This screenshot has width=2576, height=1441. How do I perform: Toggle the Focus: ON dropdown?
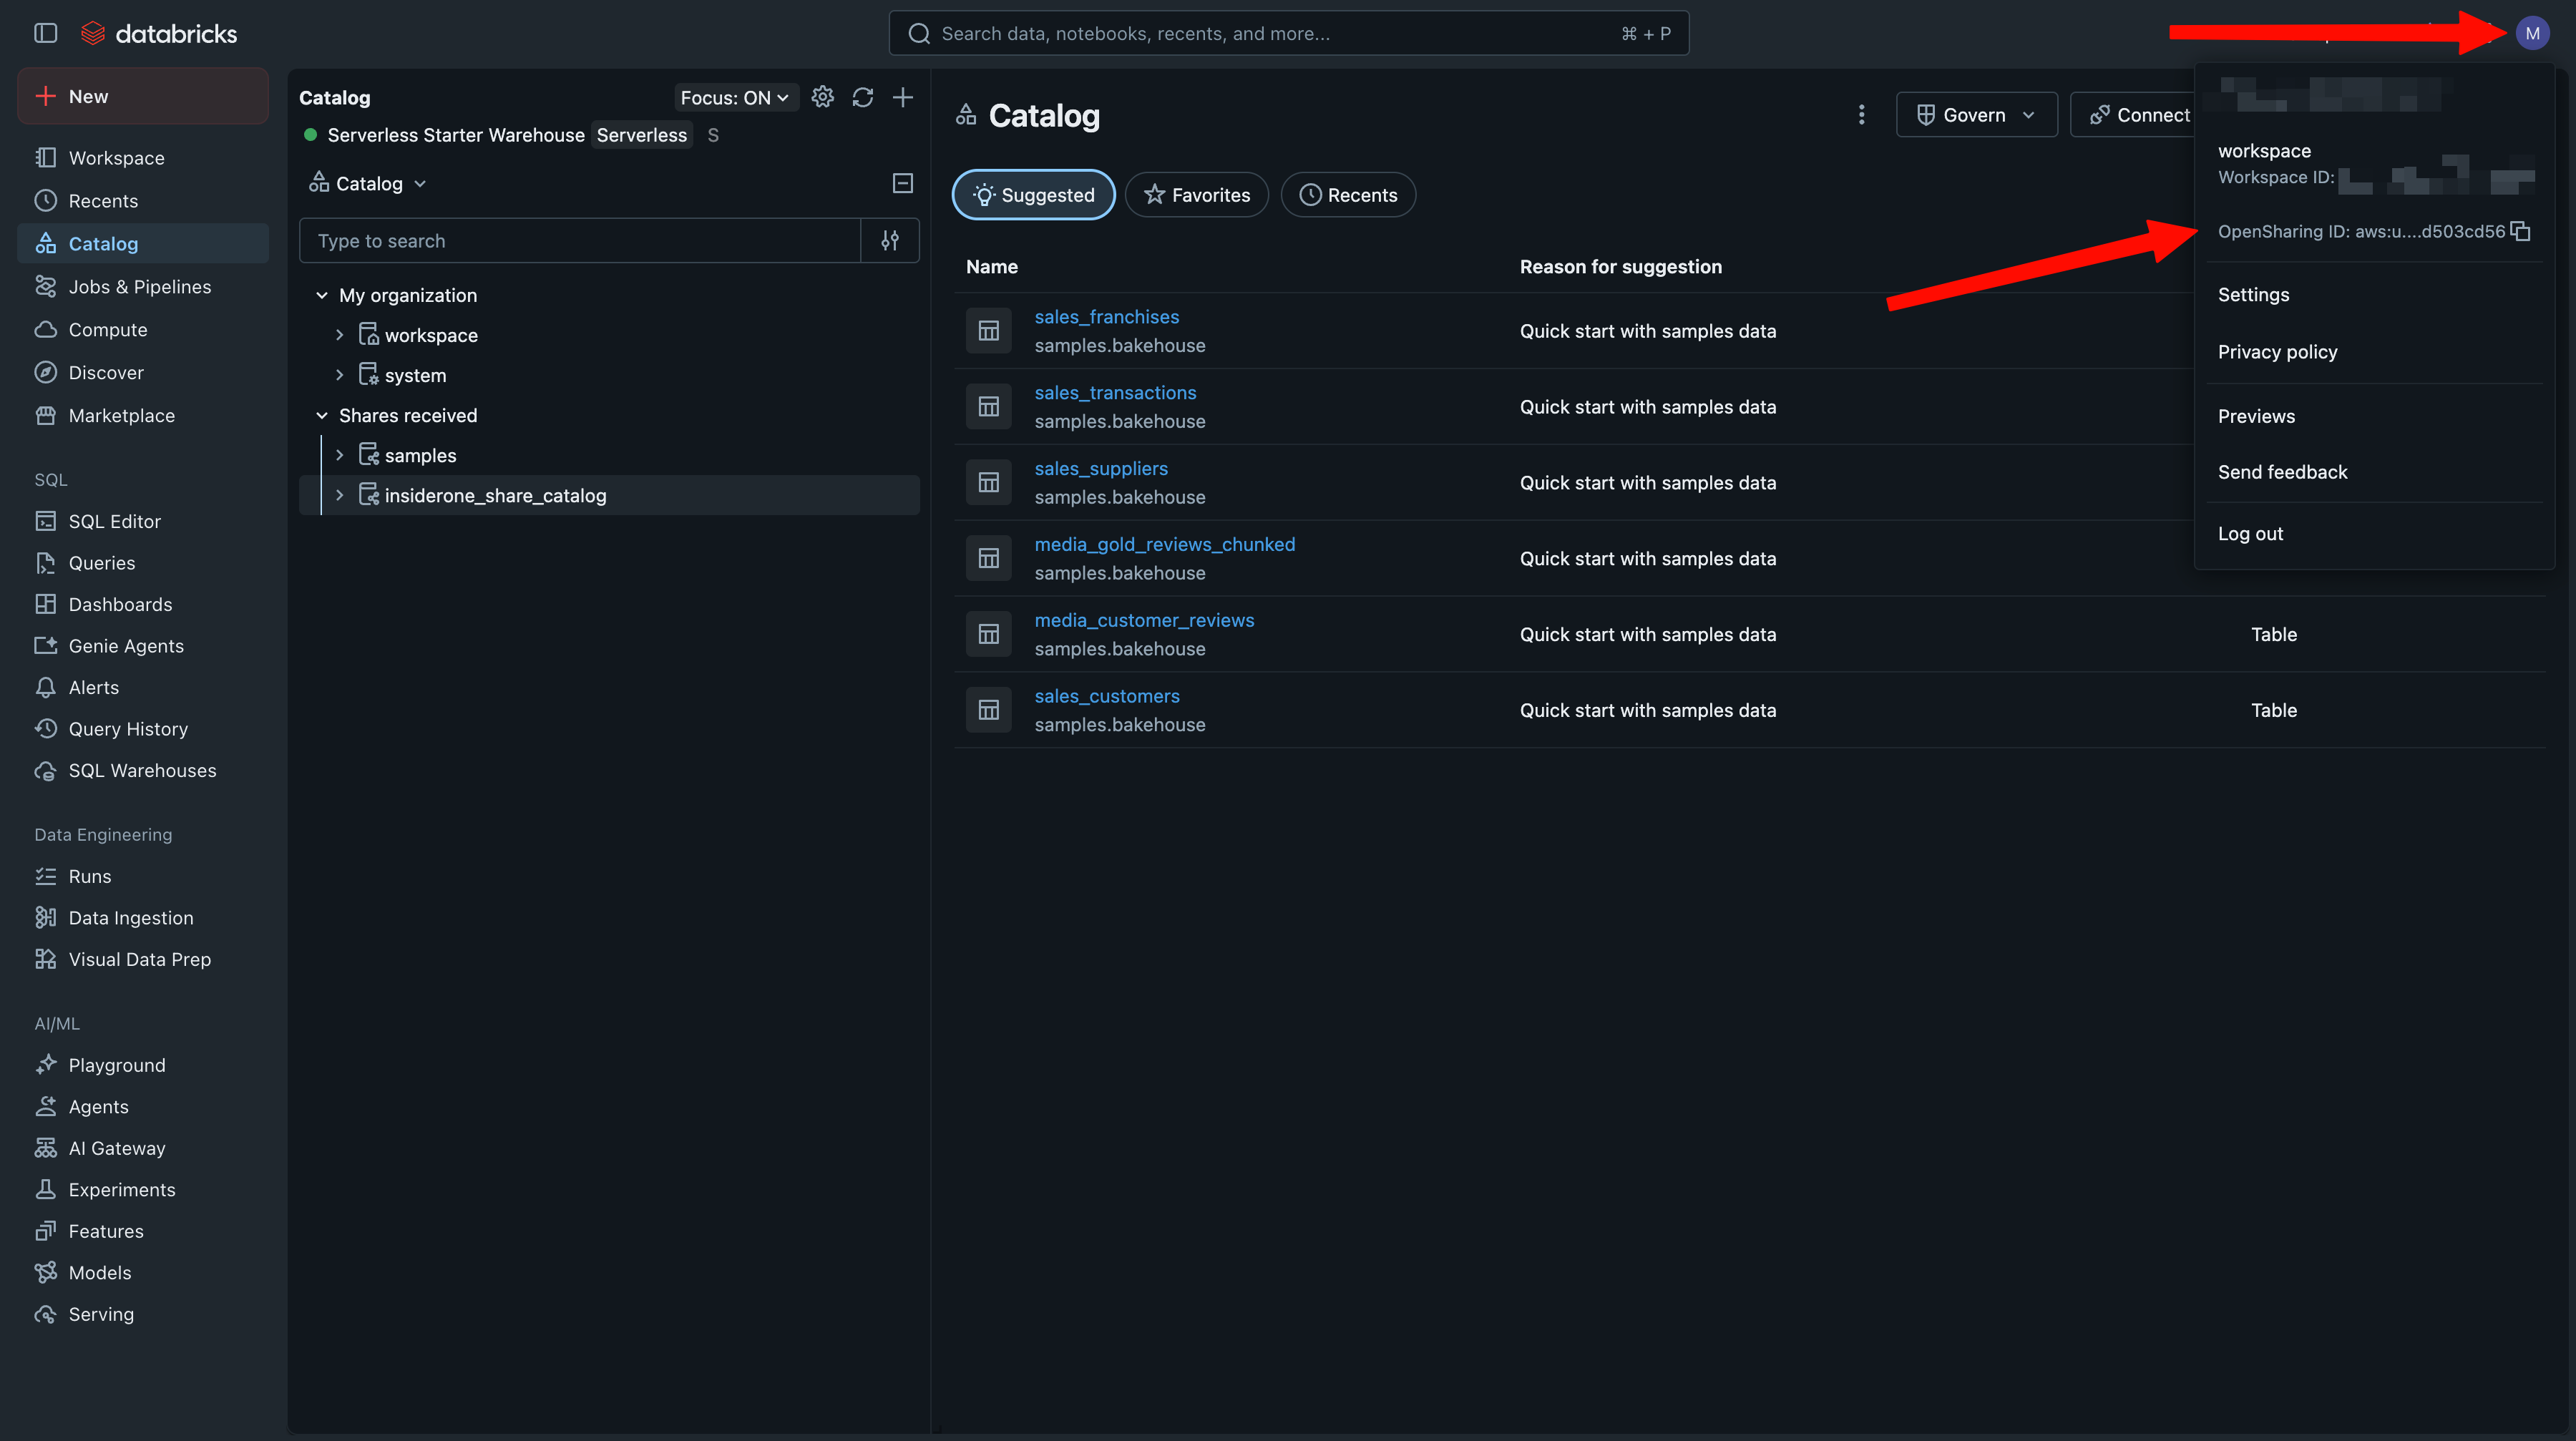pos(735,97)
